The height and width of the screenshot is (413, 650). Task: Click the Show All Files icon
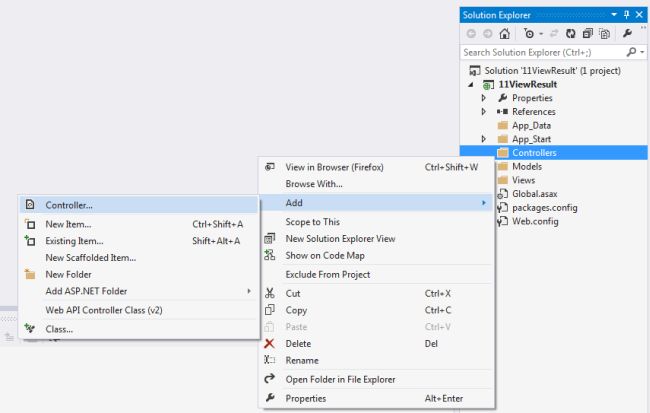(x=604, y=34)
